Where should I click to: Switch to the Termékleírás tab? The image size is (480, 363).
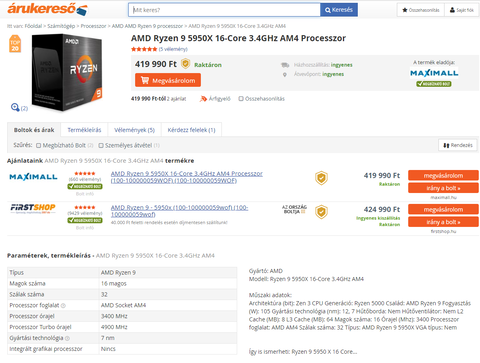click(x=84, y=130)
